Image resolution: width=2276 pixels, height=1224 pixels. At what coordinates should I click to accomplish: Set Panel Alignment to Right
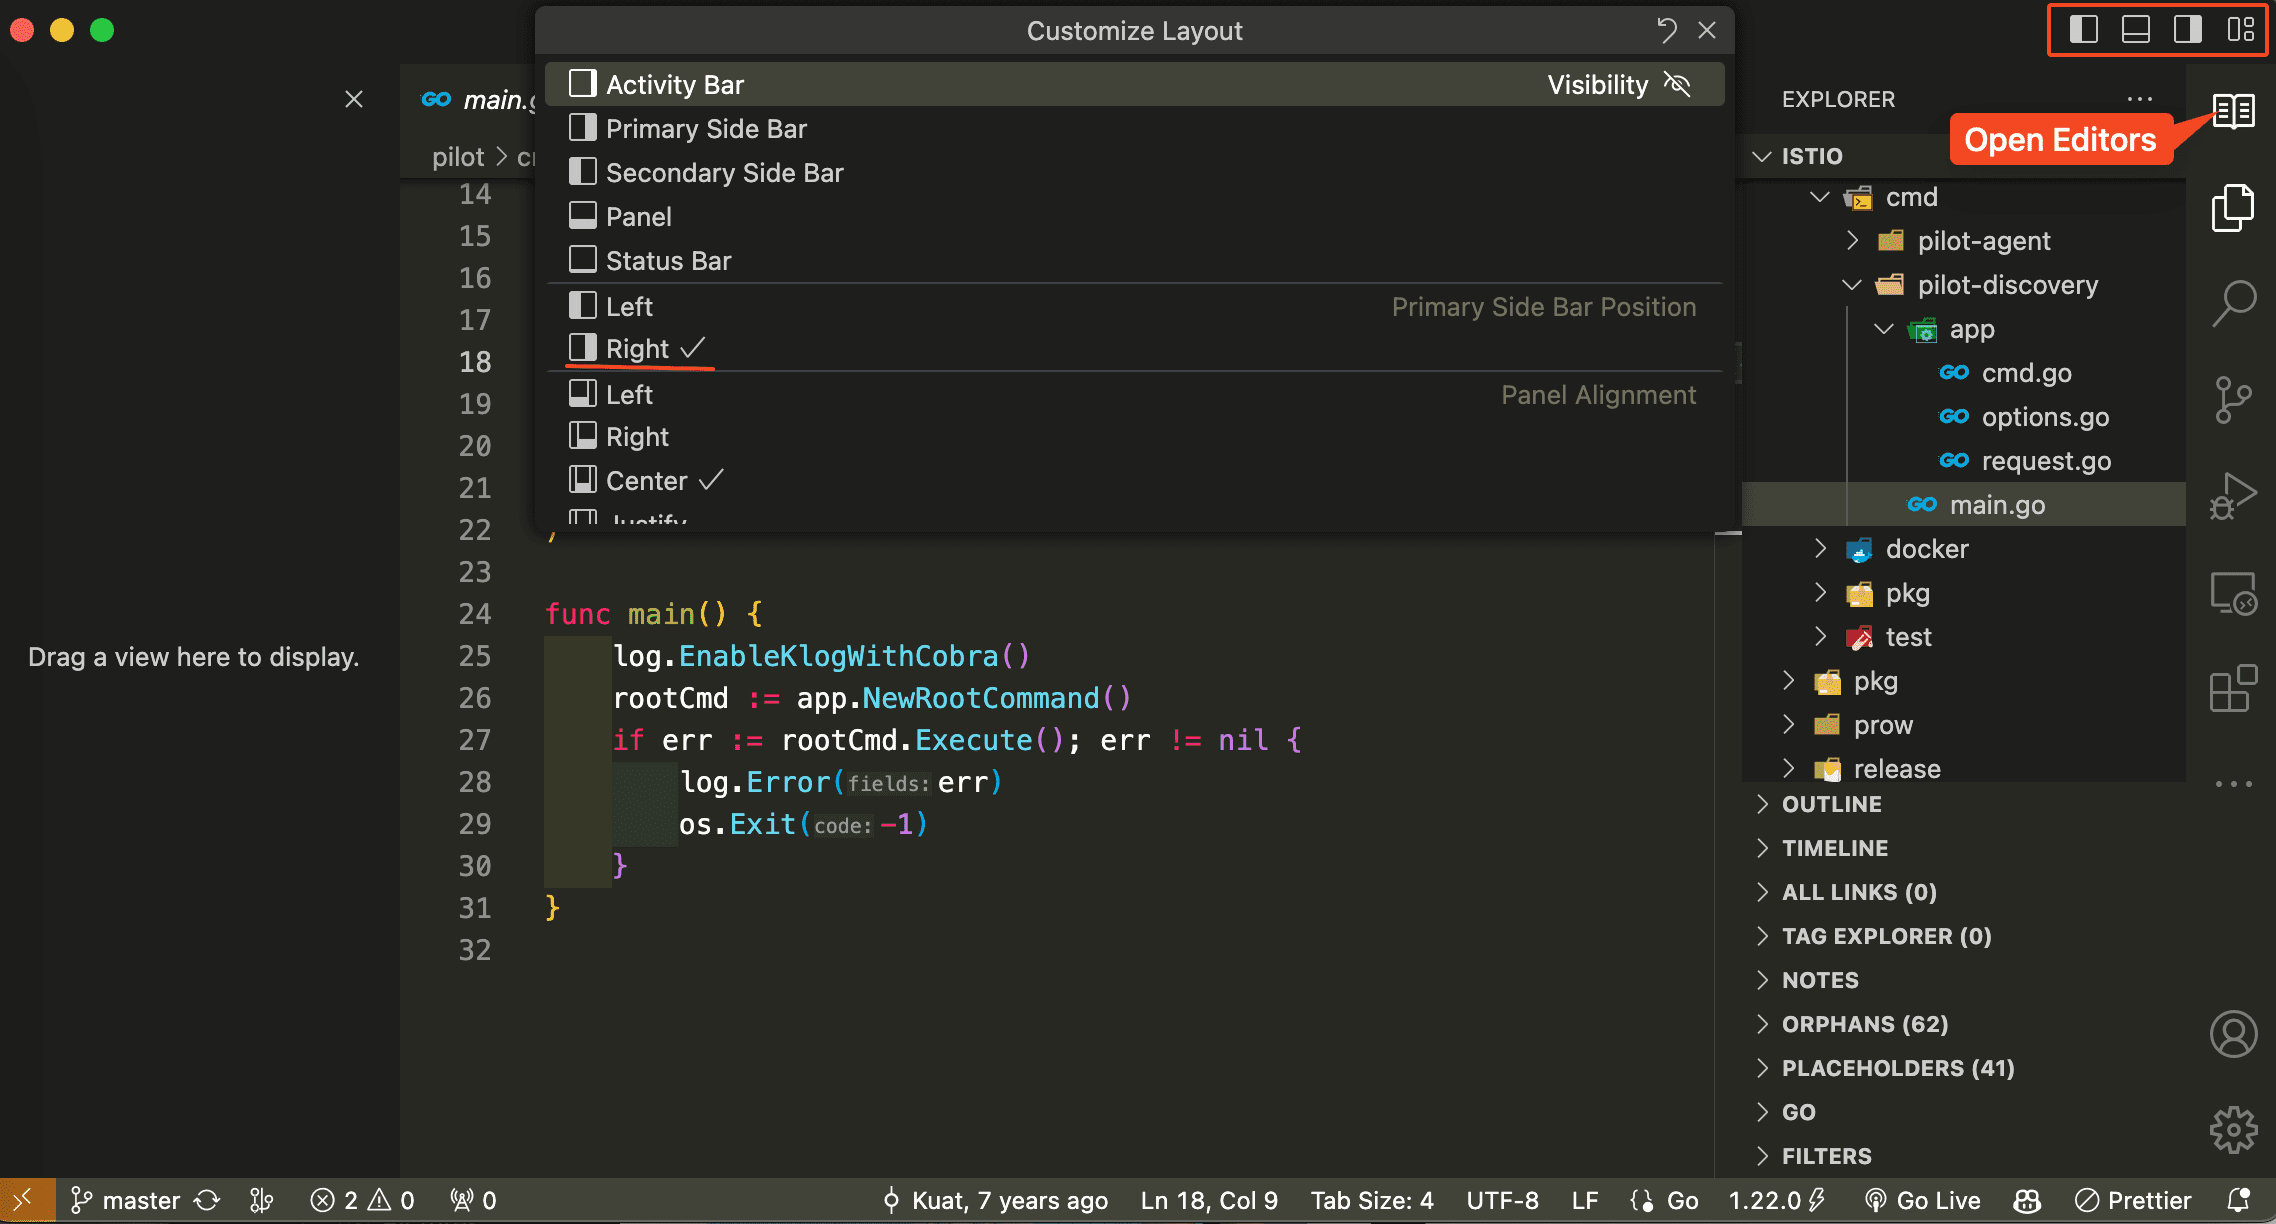click(x=1135, y=437)
